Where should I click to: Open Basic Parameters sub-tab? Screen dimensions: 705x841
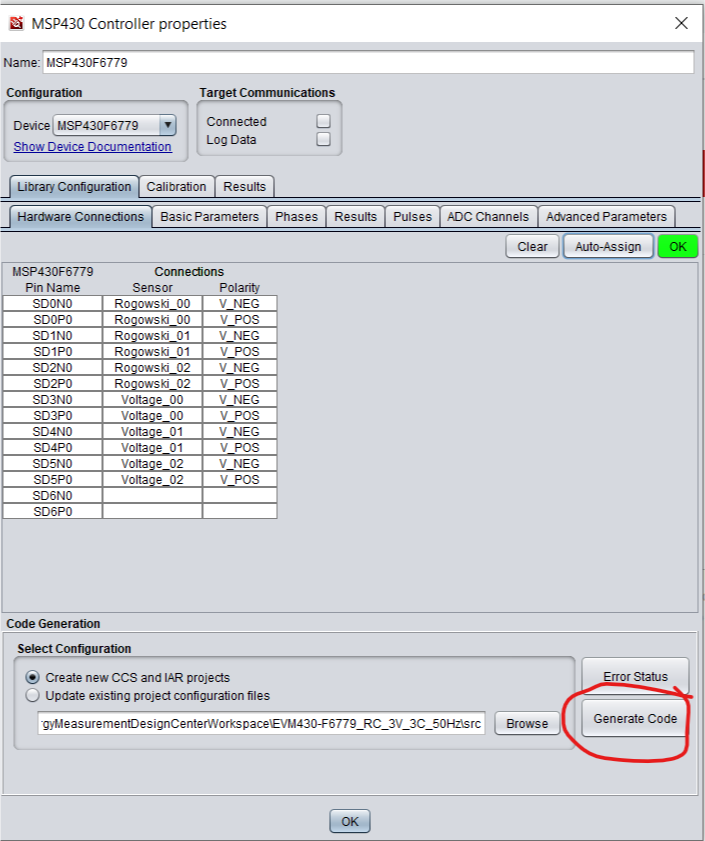[x=209, y=217]
